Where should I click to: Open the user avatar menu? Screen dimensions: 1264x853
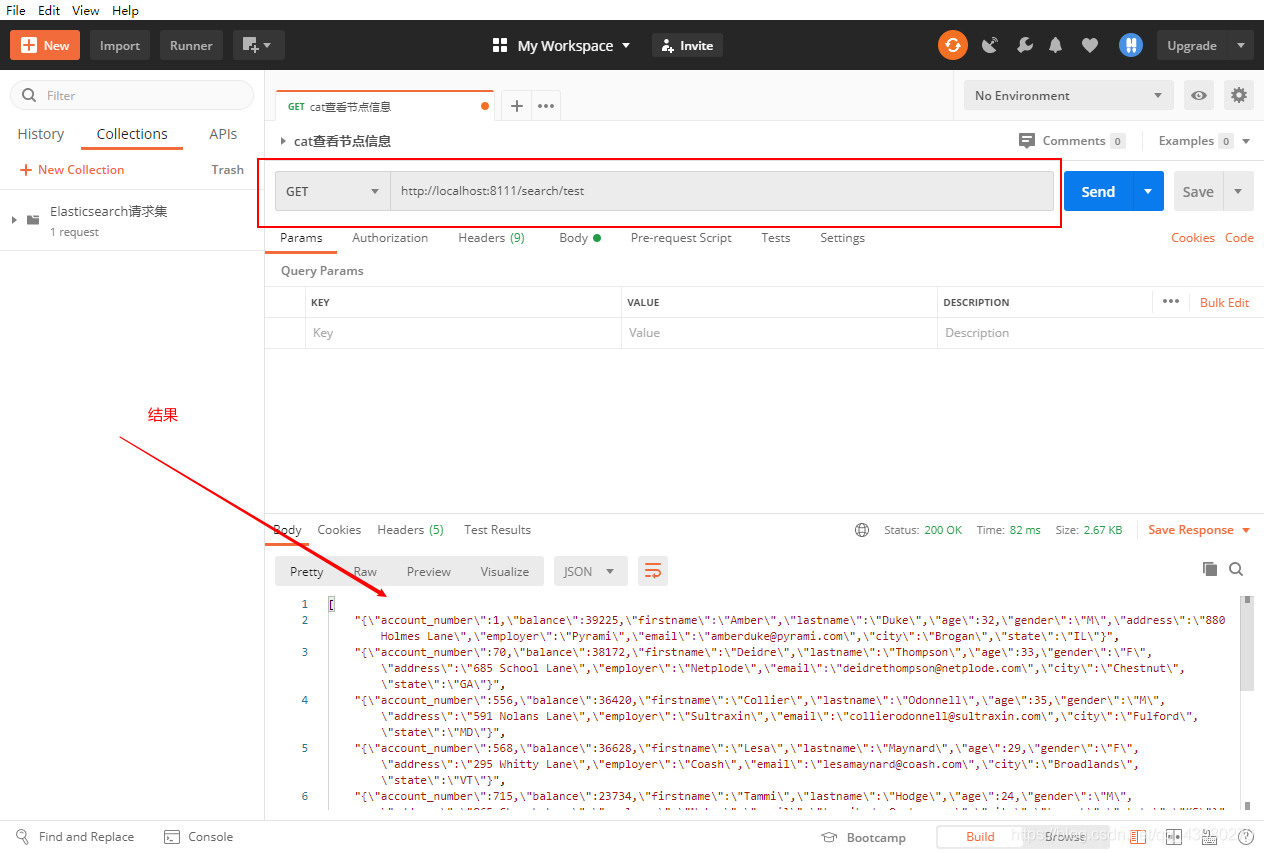point(1131,45)
